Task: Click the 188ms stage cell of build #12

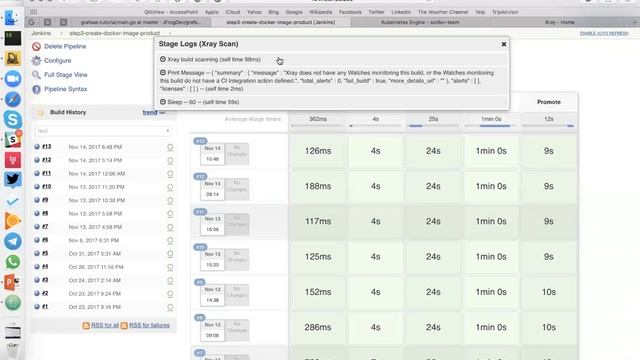Action: (318, 187)
